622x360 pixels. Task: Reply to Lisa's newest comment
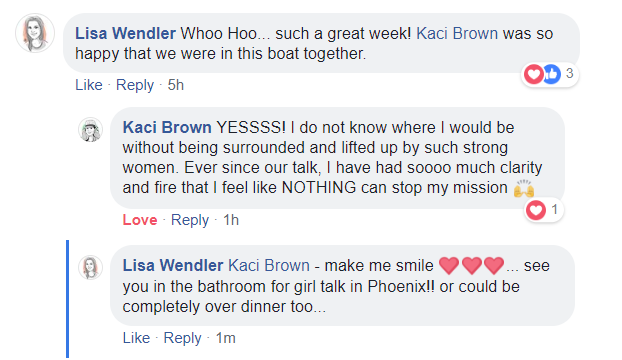(182, 338)
